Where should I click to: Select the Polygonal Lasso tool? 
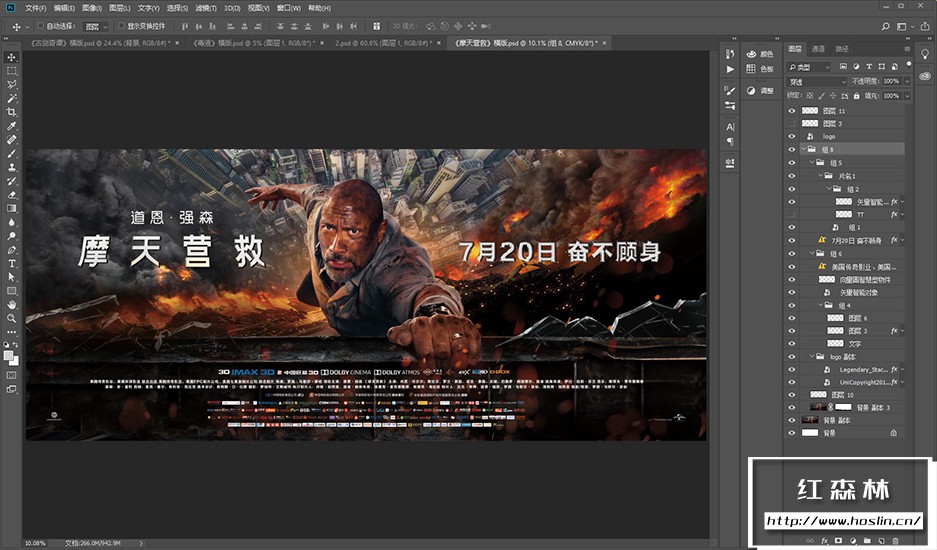click(11, 85)
